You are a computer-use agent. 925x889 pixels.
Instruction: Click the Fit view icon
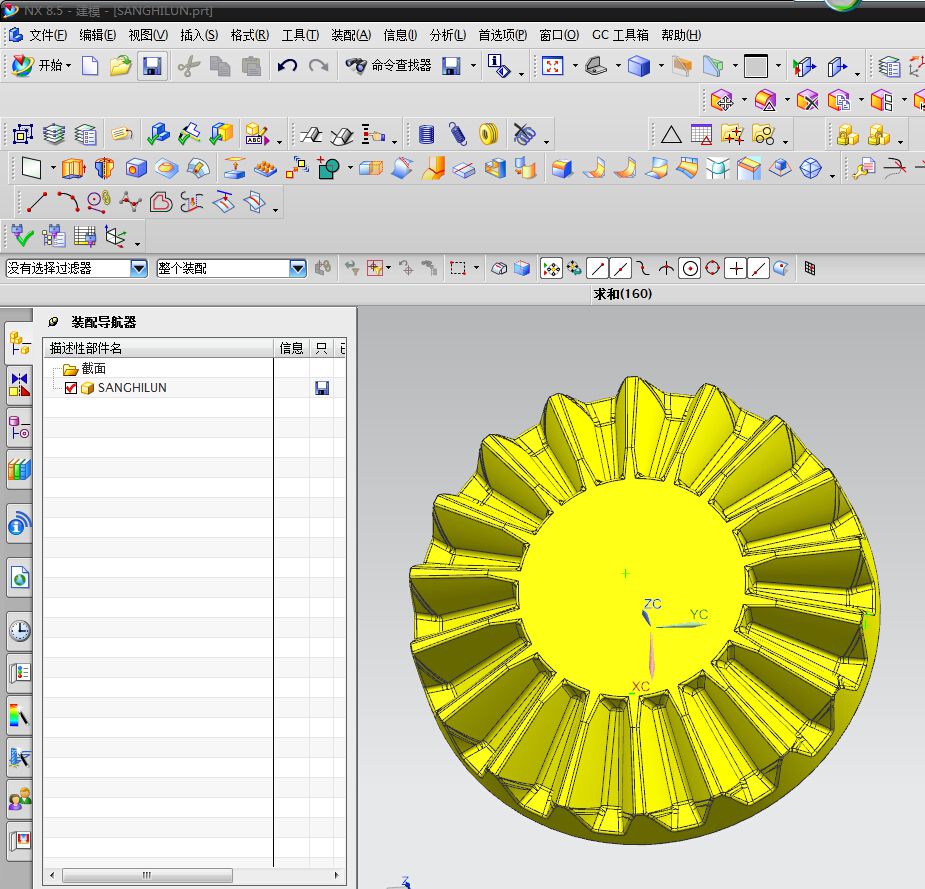[552, 66]
